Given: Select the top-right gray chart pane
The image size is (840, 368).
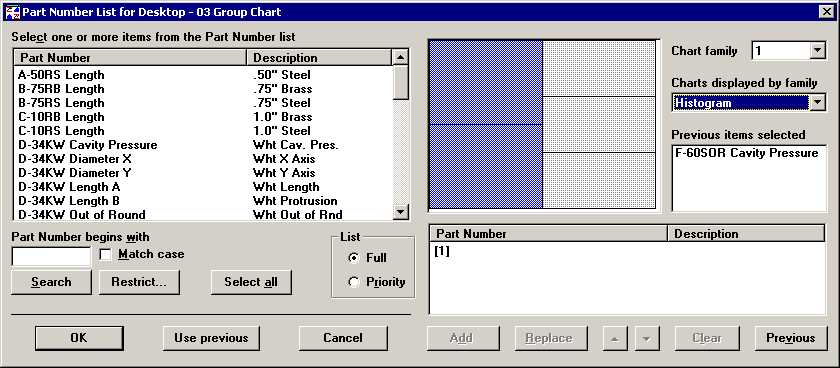Looking at the screenshot, I should click(599, 69).
